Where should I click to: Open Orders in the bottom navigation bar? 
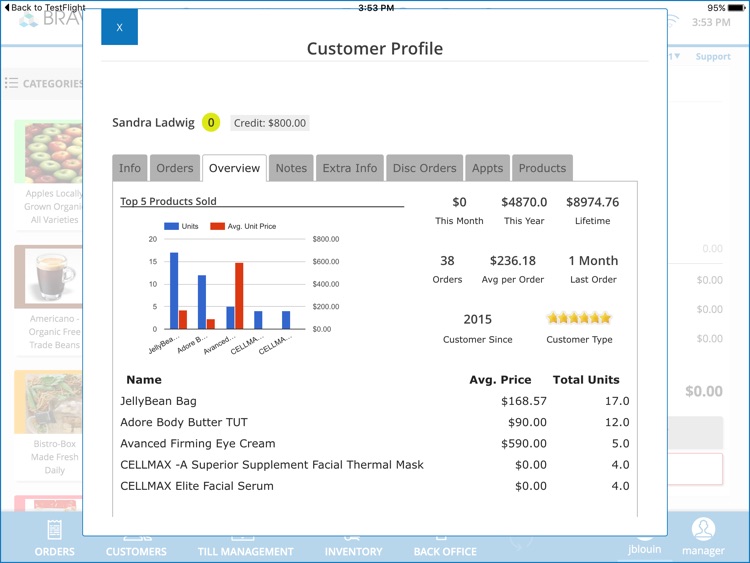(x=54, y=540)
